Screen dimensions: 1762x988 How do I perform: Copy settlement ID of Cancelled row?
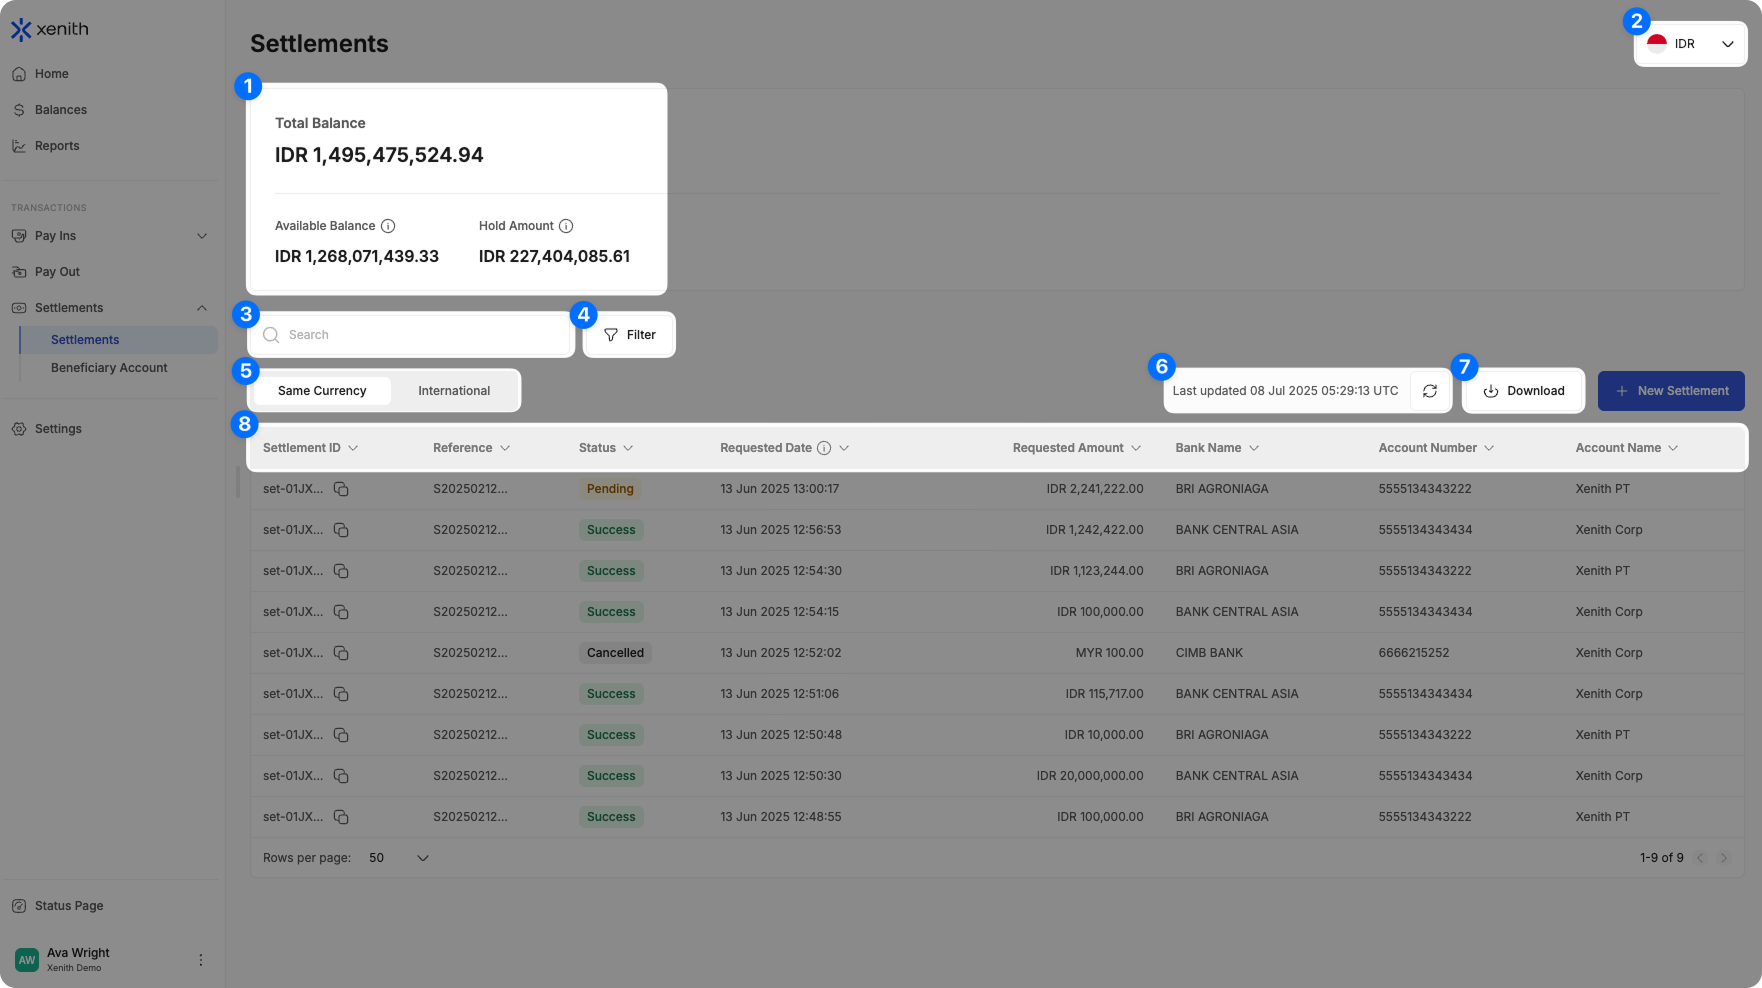click(341, 653)
